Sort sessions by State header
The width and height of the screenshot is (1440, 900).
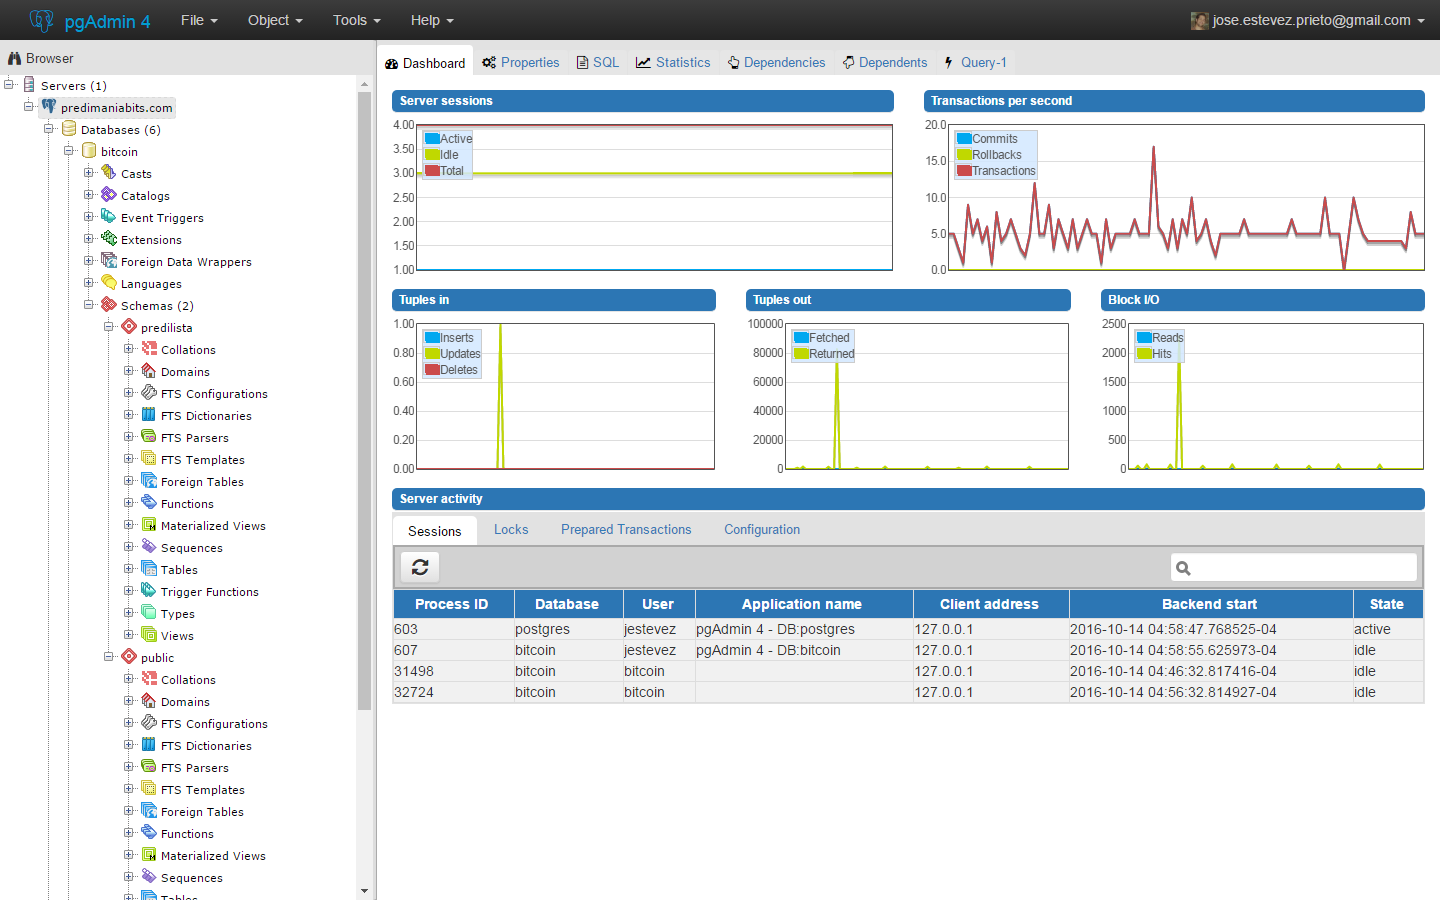click(x=1387, y=604)
